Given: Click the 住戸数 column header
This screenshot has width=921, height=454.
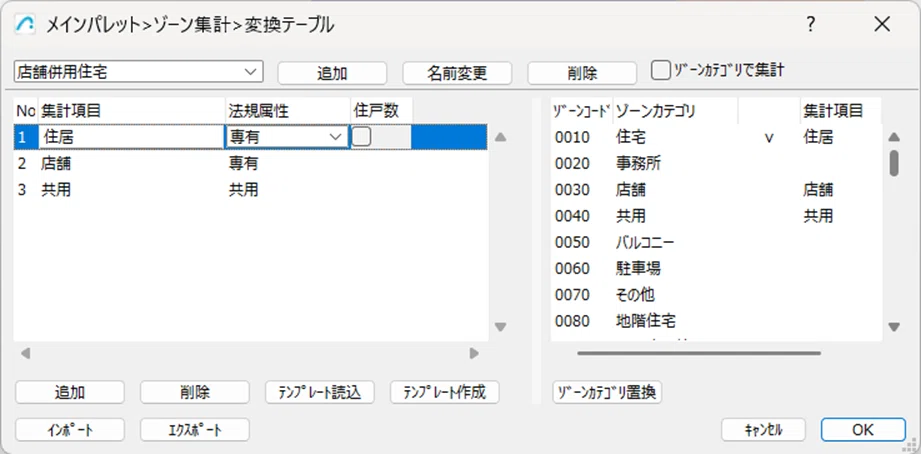Looking at the screenshot, I should pos(382,110).
